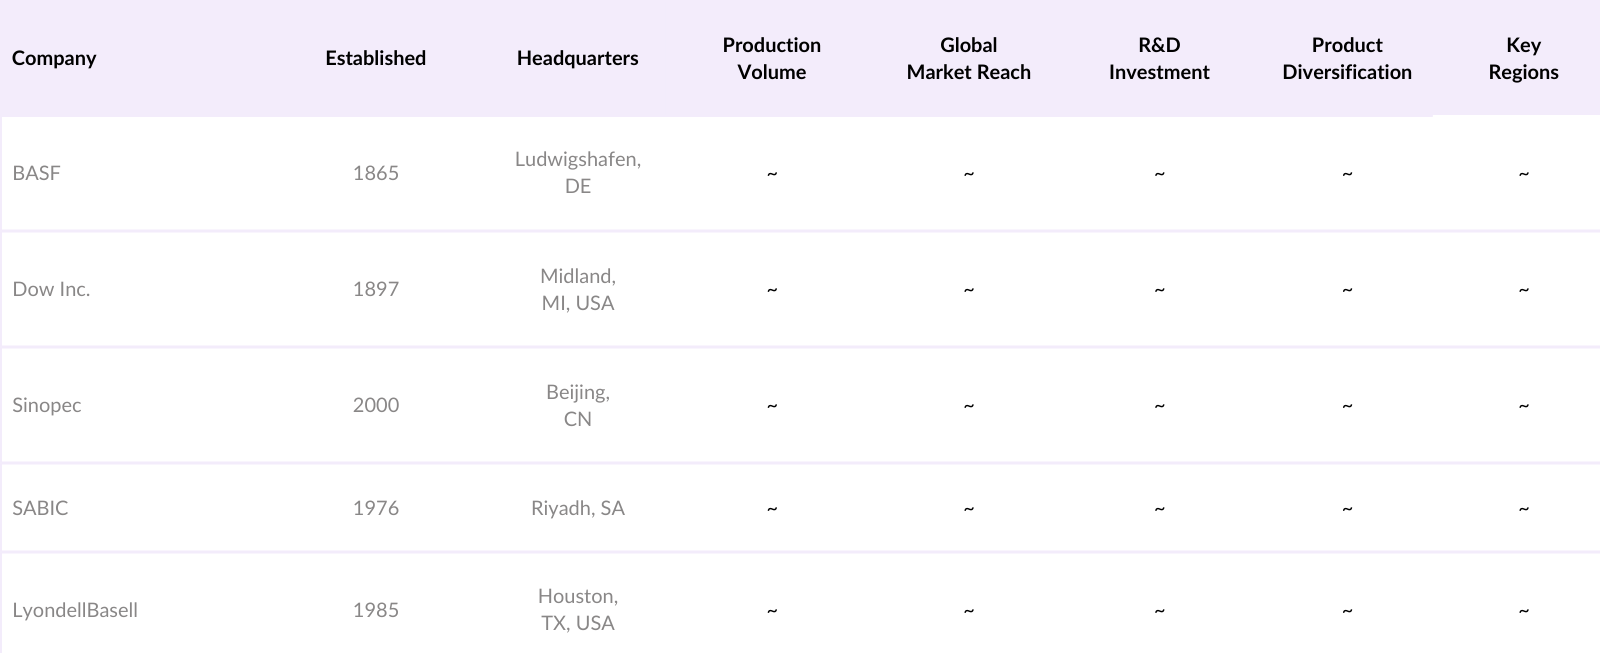
Task: Click the 1865 established year cell
Action: tap(375, 173)
